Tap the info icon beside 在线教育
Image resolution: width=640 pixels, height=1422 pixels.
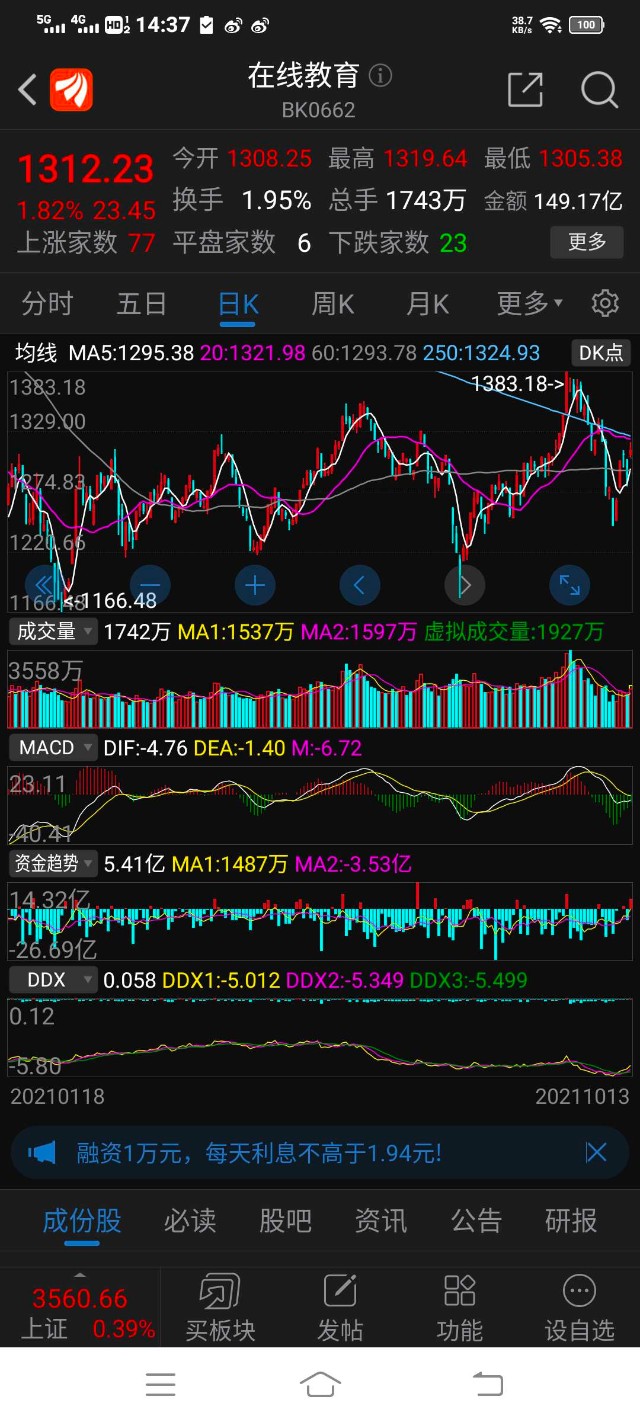[381, 76]
